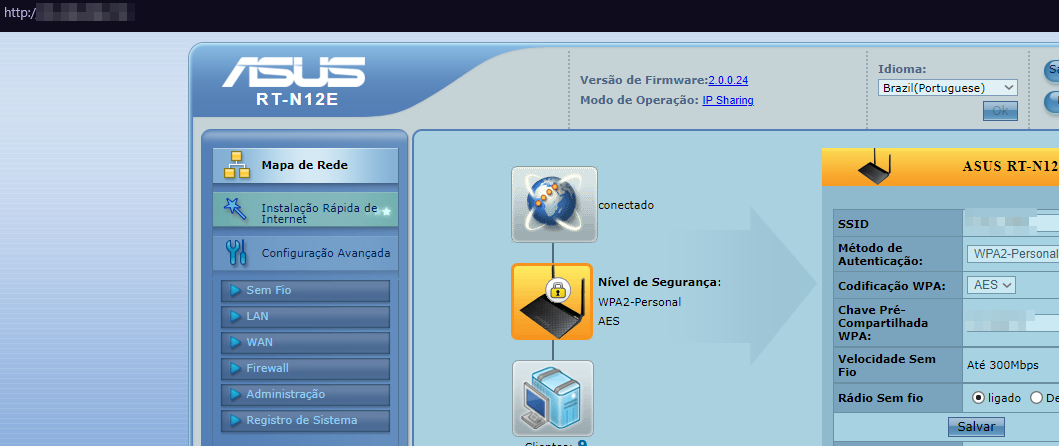Expand the Firewall menu

(305, 368)
